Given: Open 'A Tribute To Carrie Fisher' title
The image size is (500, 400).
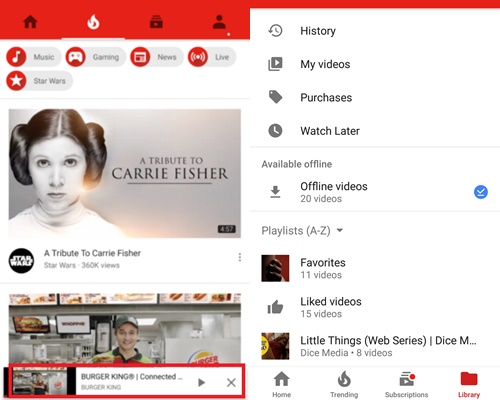Looking at the screenshot, I should coord(92,253).
